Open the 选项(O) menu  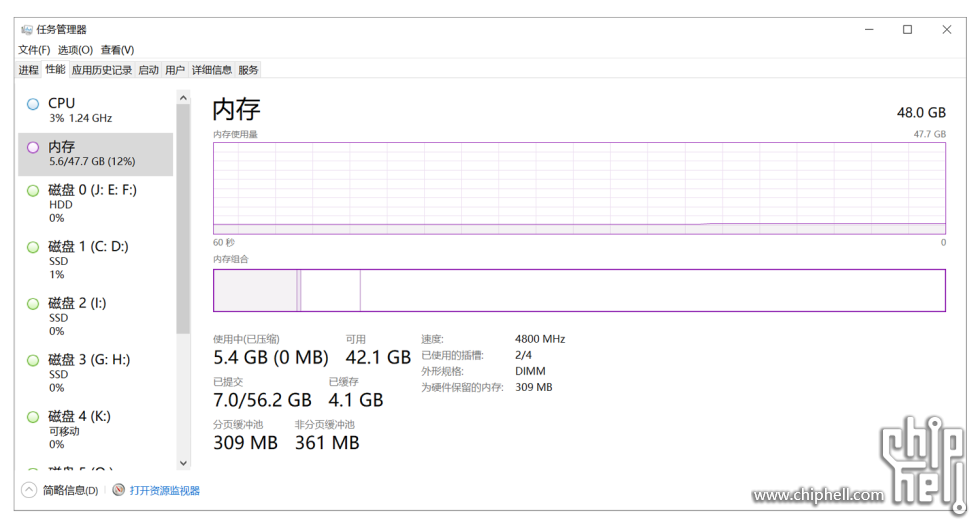[75, 50]
